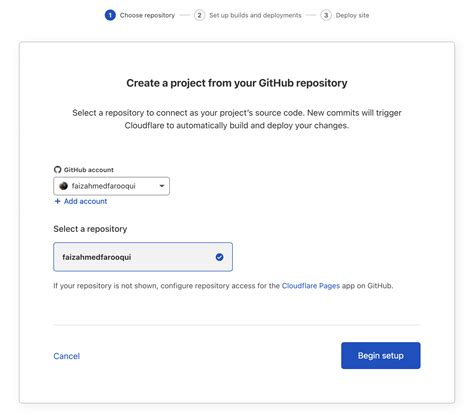Click the 'Create a project from your GitHub repository' title
The height and width of the screenshot is (415, 474).
237,83
